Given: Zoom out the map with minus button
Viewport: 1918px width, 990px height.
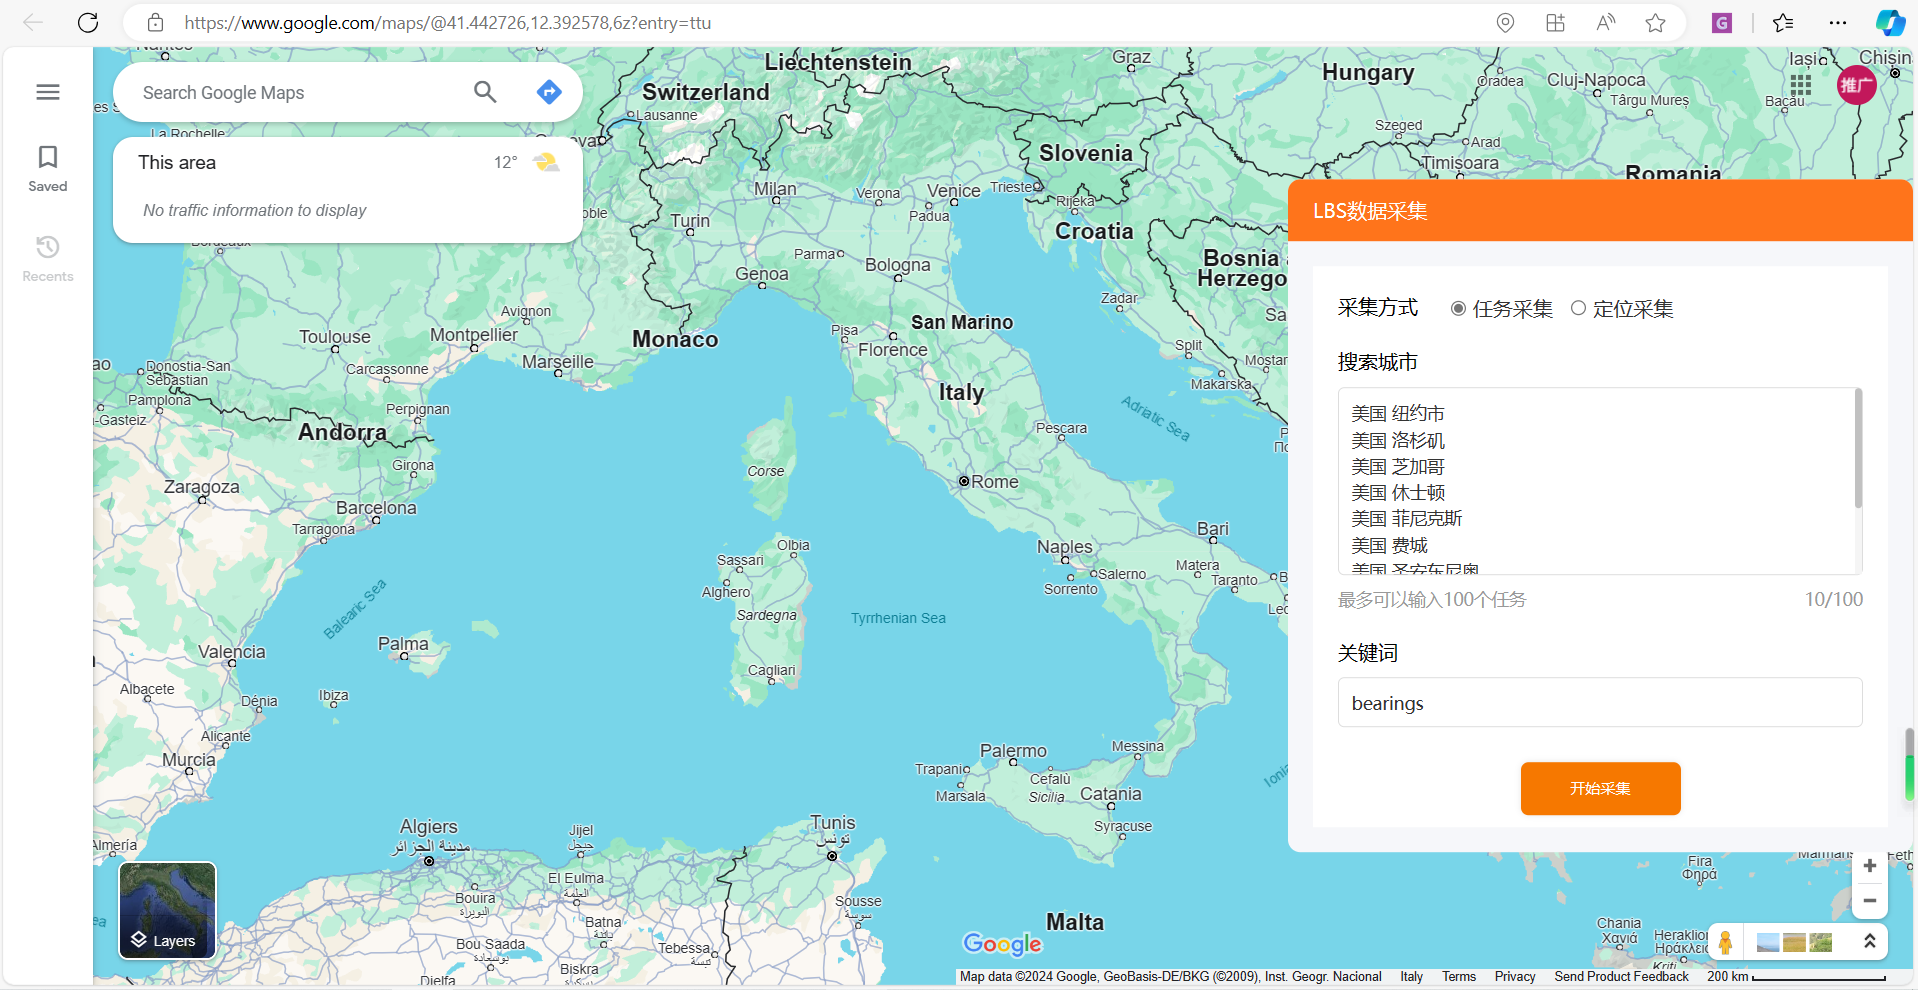Looking at the screenshot, I should pos(1869,900).
